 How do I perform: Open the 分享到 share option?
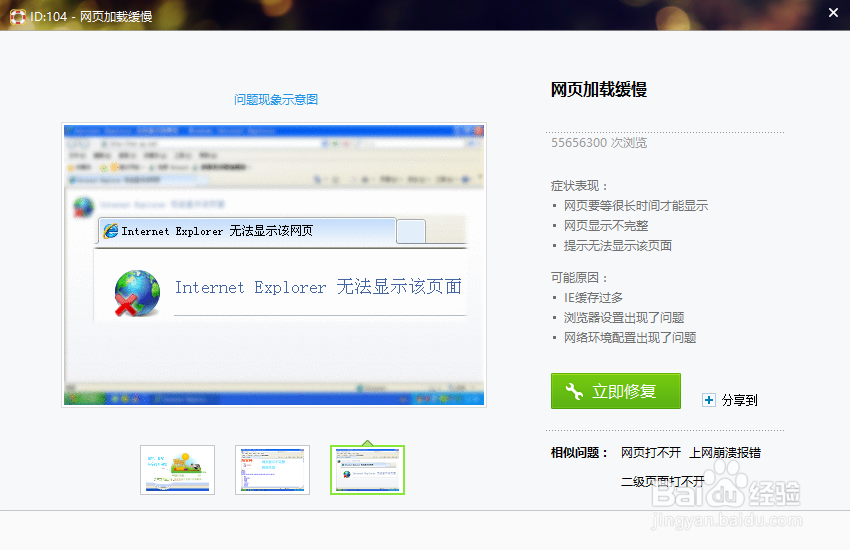pyautogui.click(x=739, y=400)
